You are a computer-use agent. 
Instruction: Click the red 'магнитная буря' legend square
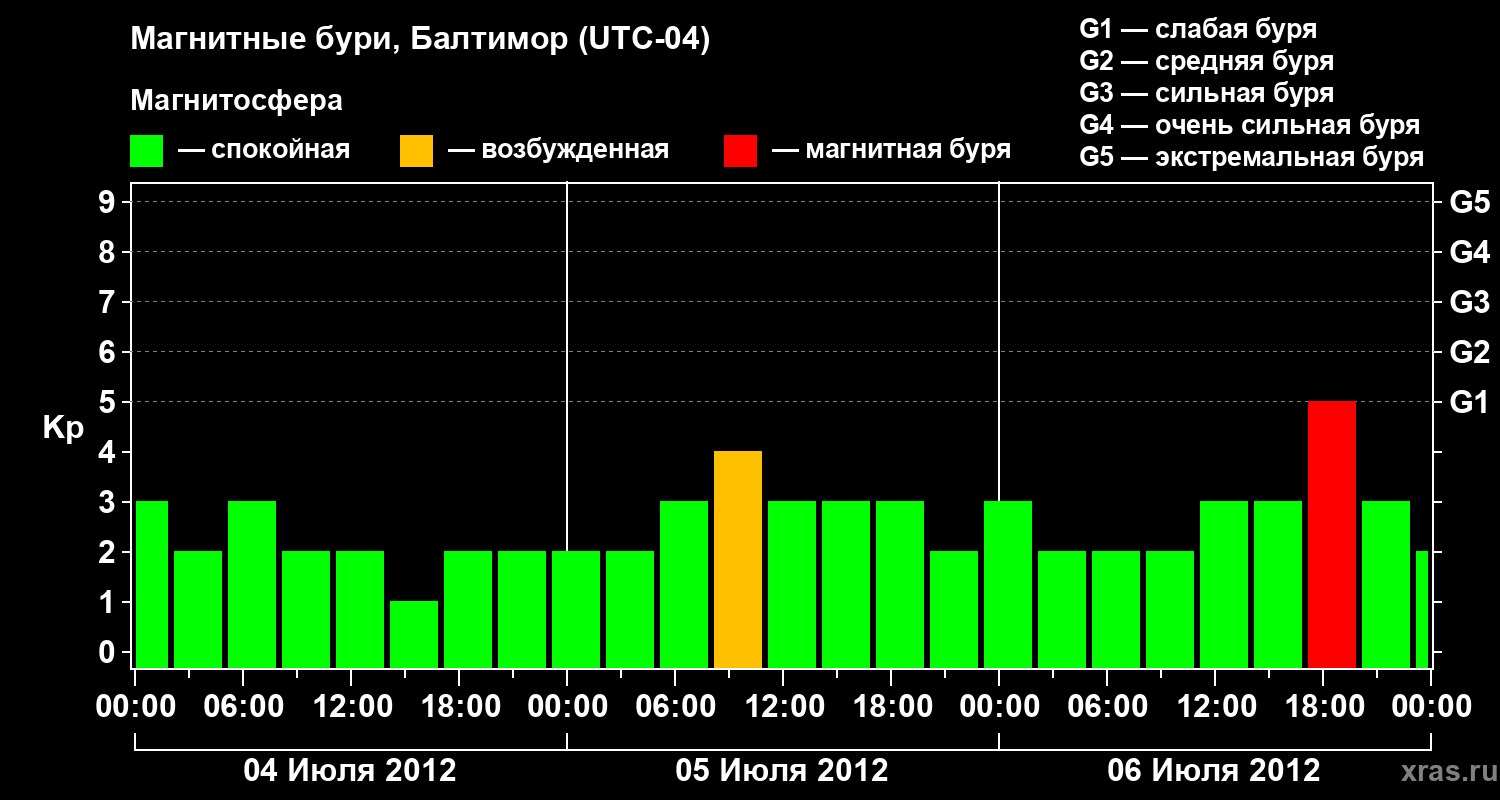tap(741, 151)
